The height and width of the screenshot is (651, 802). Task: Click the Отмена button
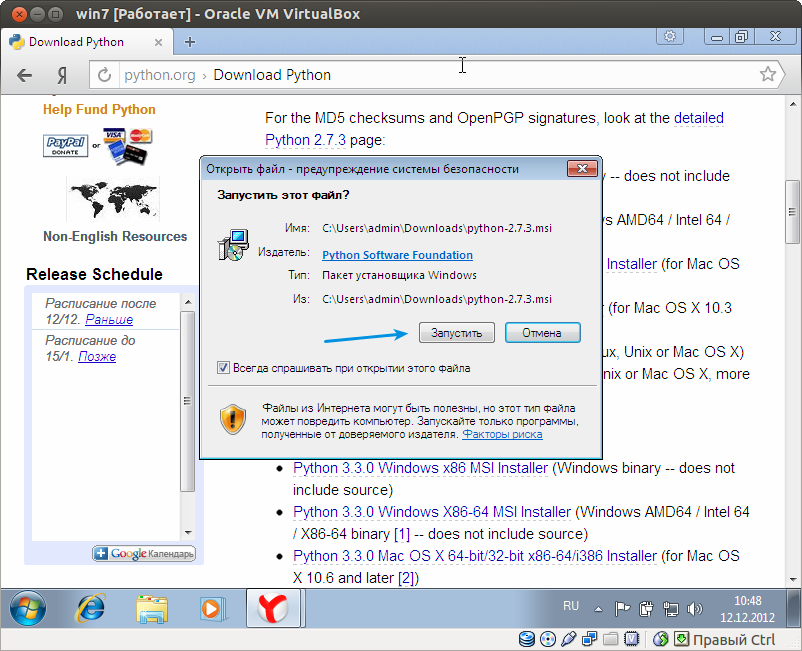point(542,333)
